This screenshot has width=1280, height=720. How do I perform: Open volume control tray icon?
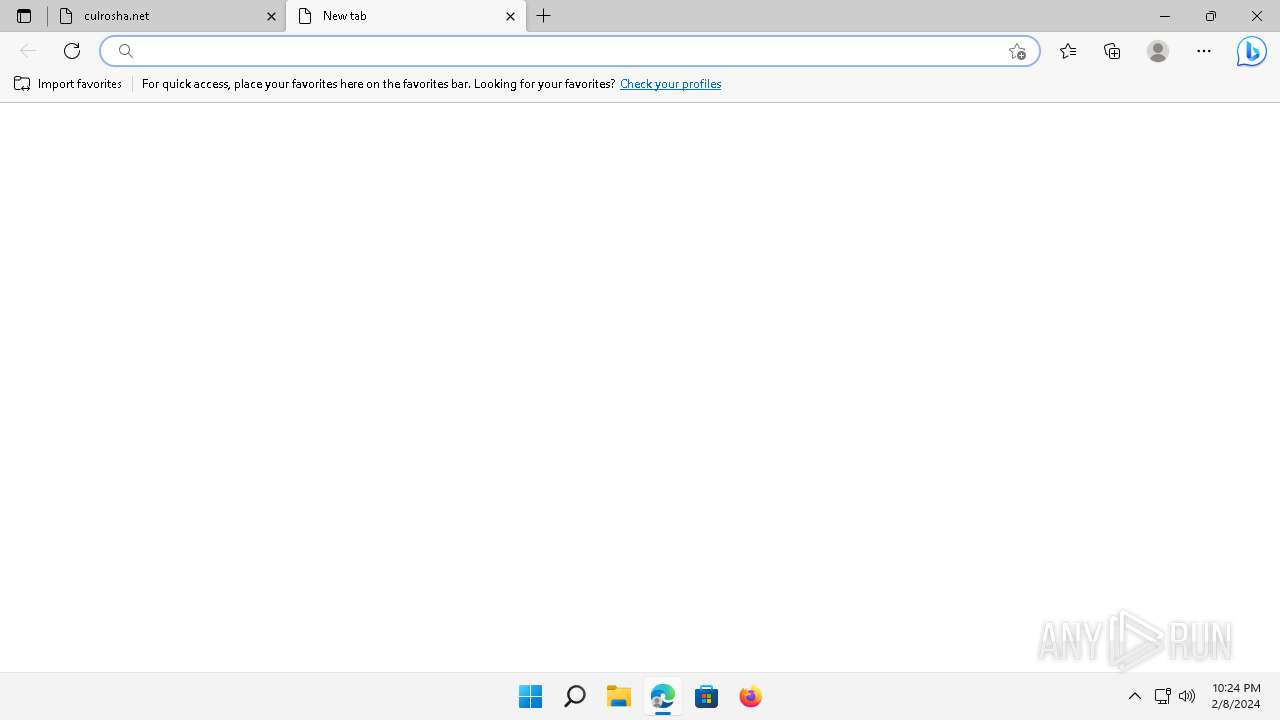tap(1187, 696)
